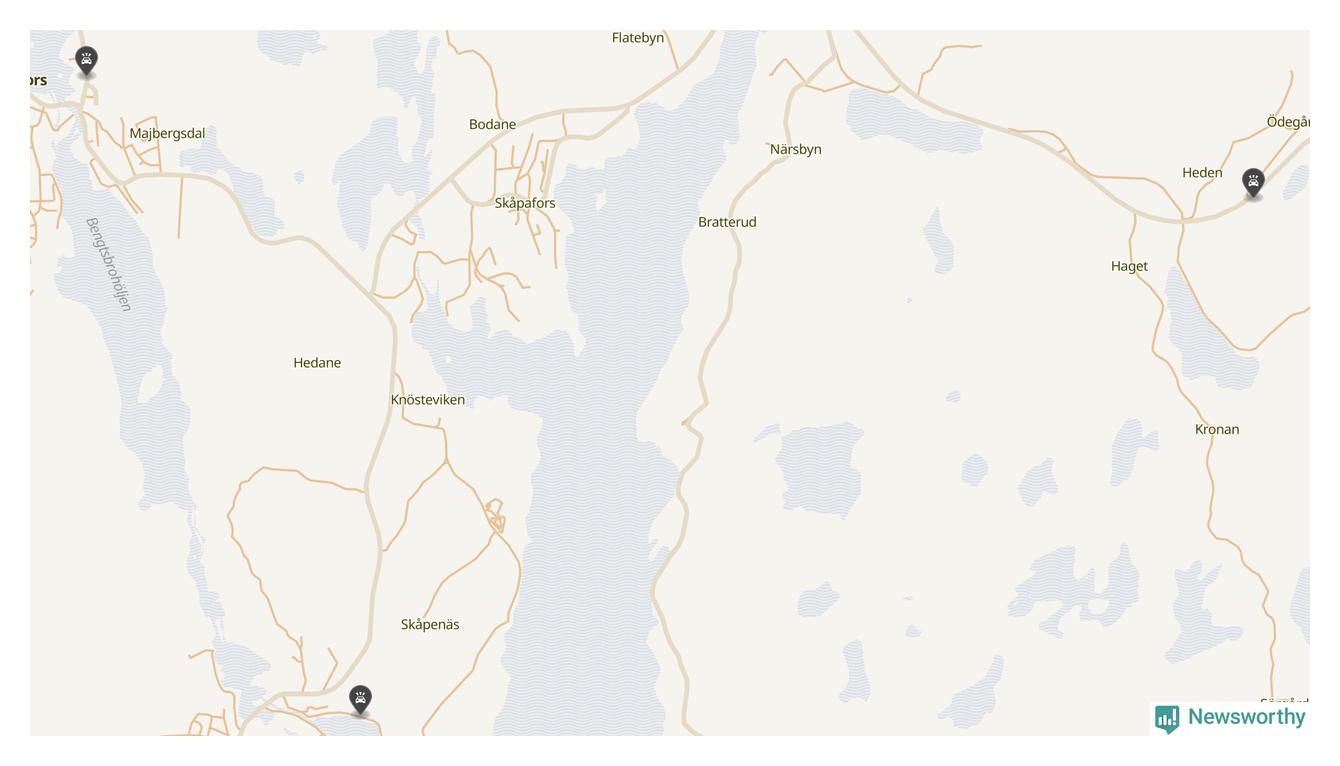The image size is (1340, 766).
Task: Click the Skåpenäs place label
Action: 430,625
